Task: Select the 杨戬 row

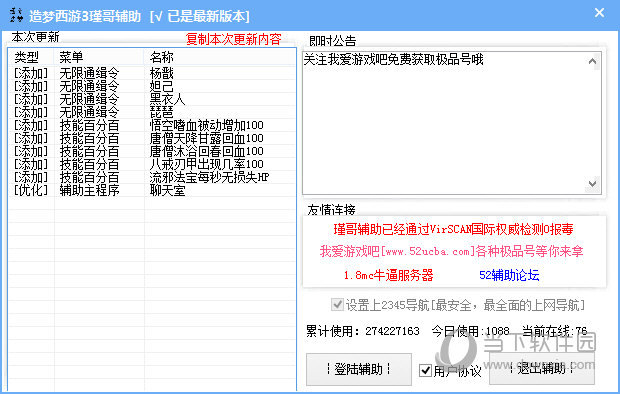Action: pos(152,73)
